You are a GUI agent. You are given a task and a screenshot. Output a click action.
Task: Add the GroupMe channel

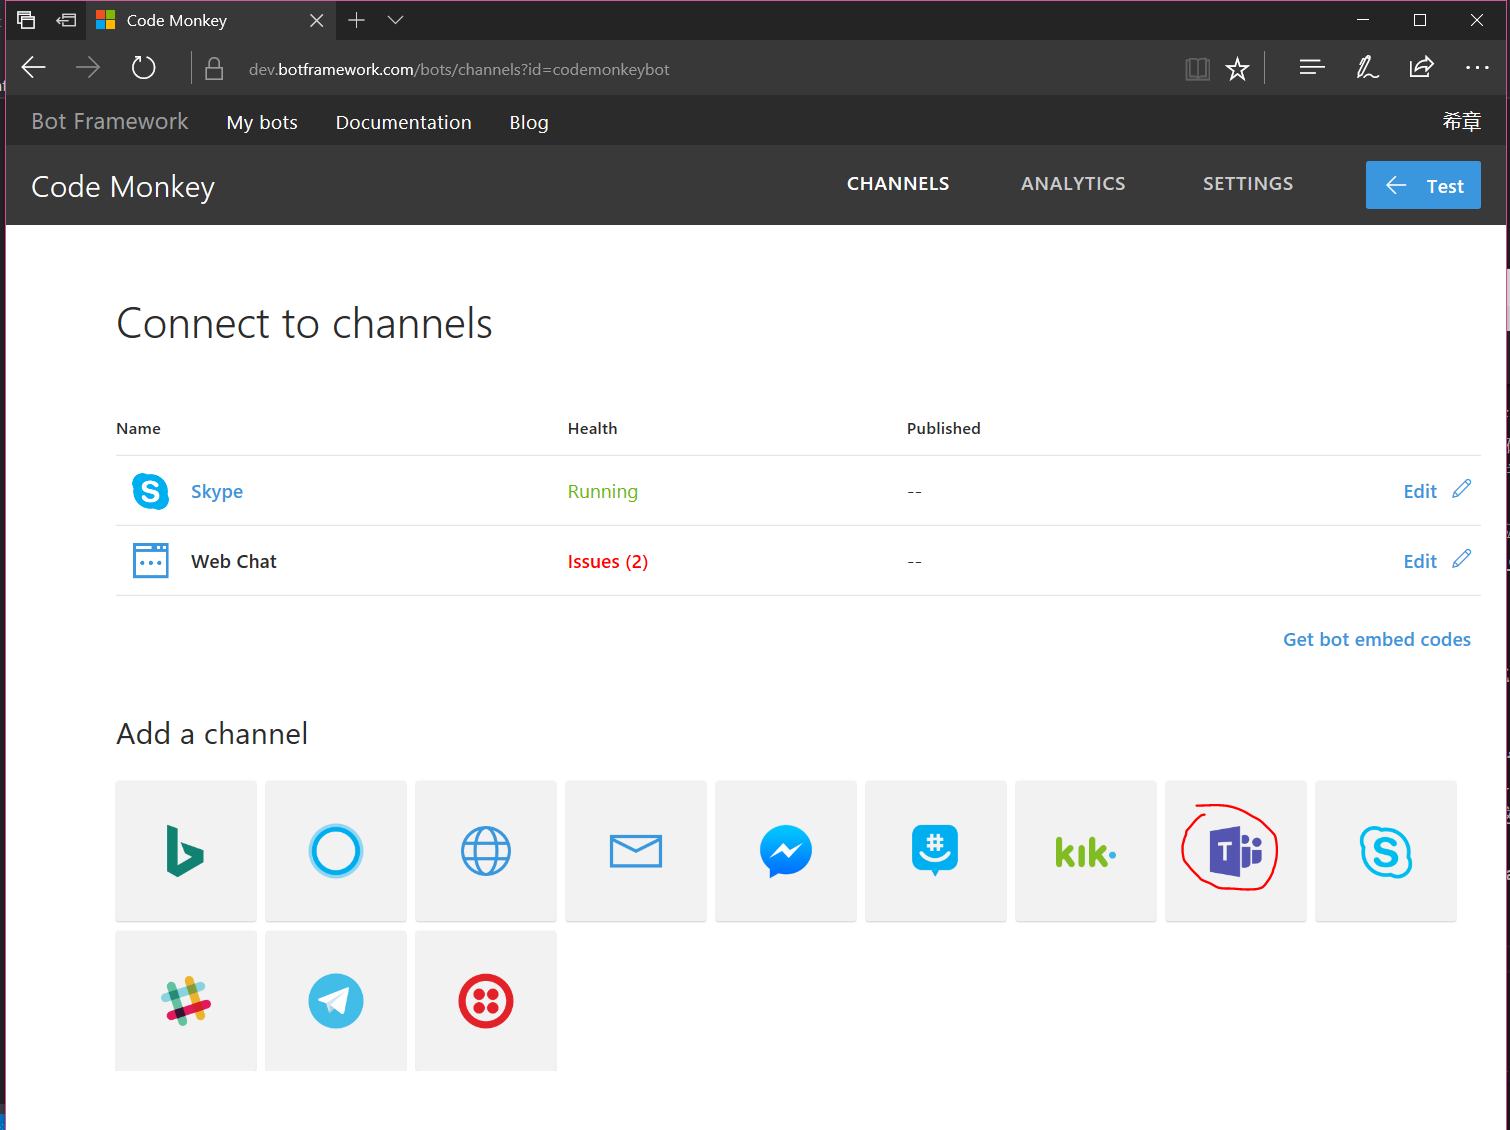click(x=935, y=851)
